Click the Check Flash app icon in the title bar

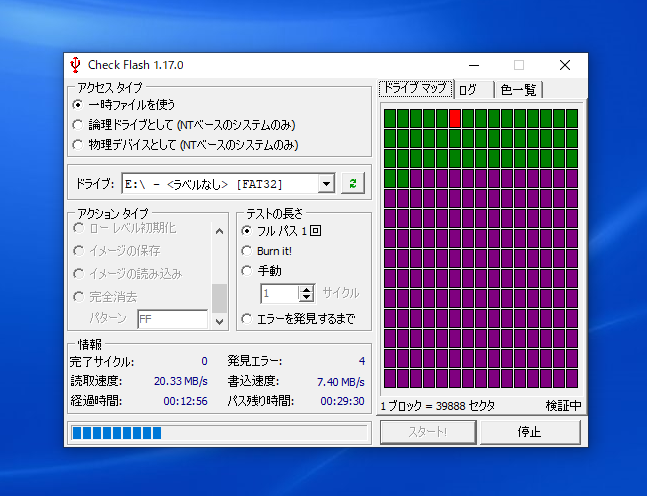coord(76,65)
